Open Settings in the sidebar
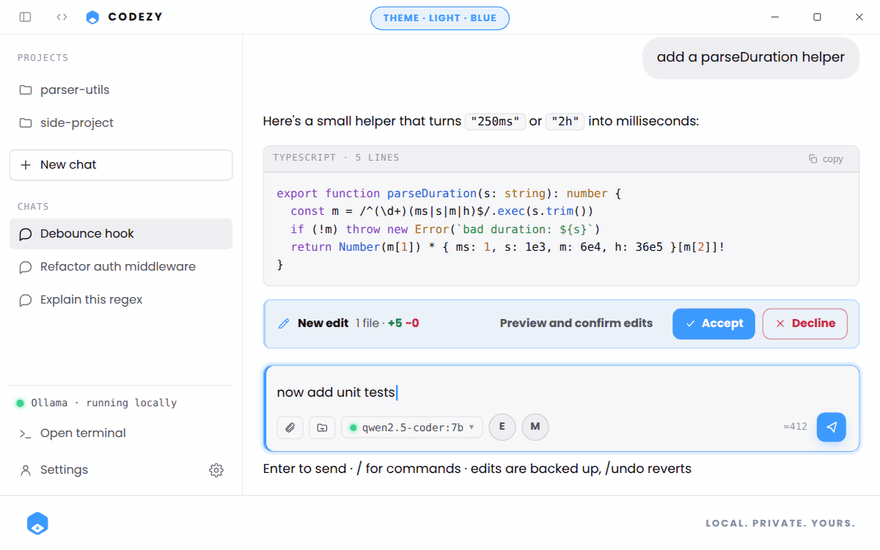Screen dimensions: 880x550 (63, 470)
